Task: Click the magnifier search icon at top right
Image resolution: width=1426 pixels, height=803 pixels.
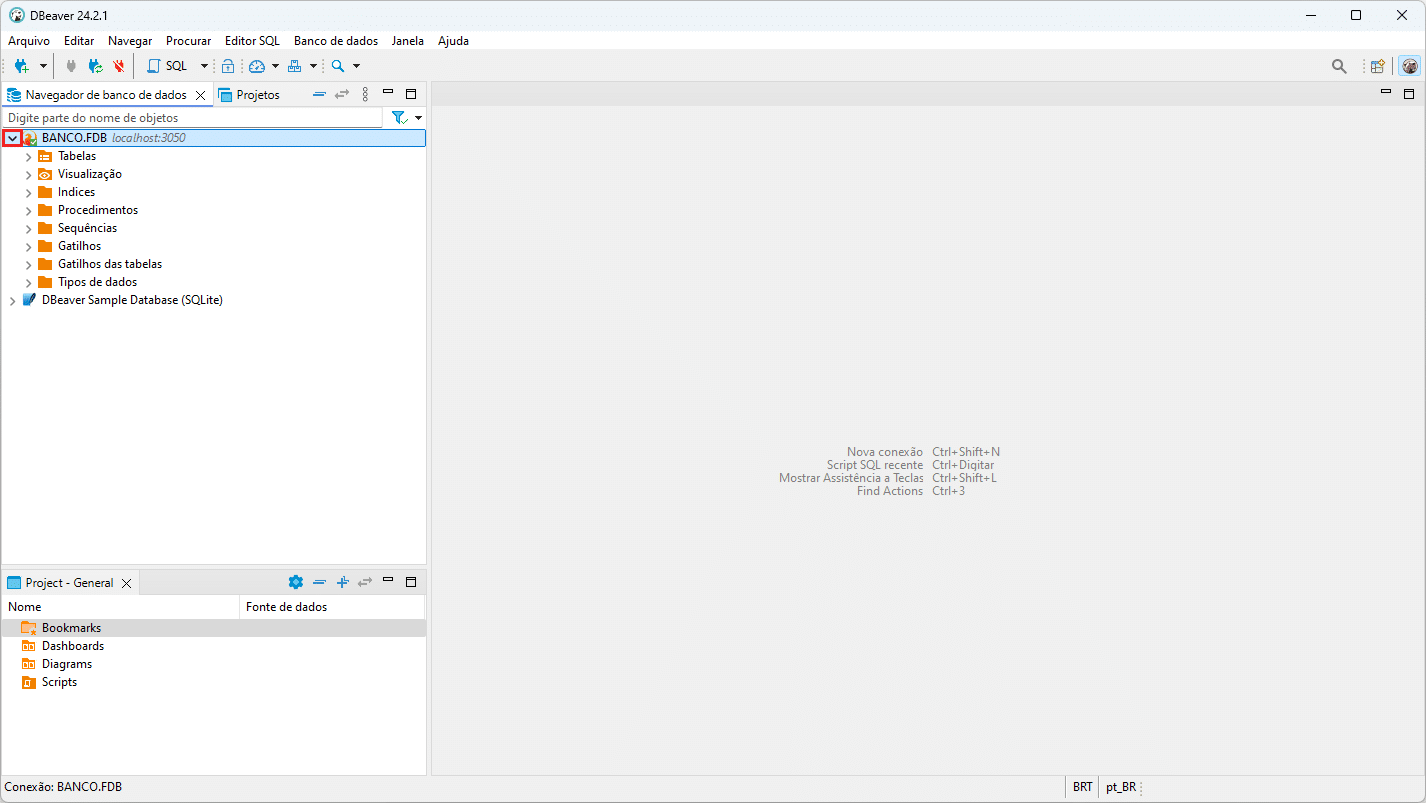Action: pyautogui.click(x=1339, y=66)
